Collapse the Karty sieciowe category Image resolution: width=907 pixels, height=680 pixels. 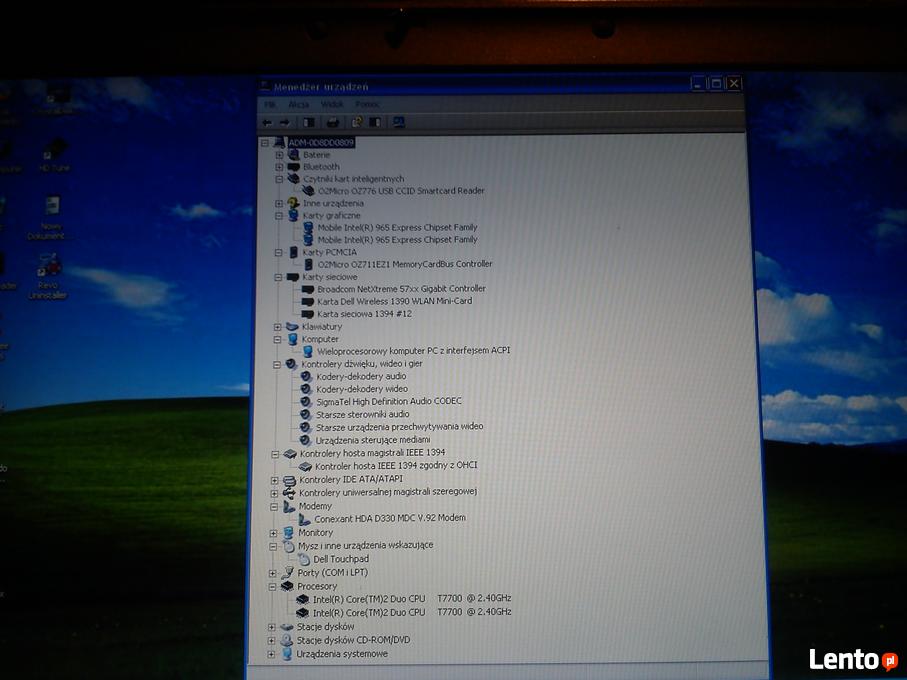[278, 278]
